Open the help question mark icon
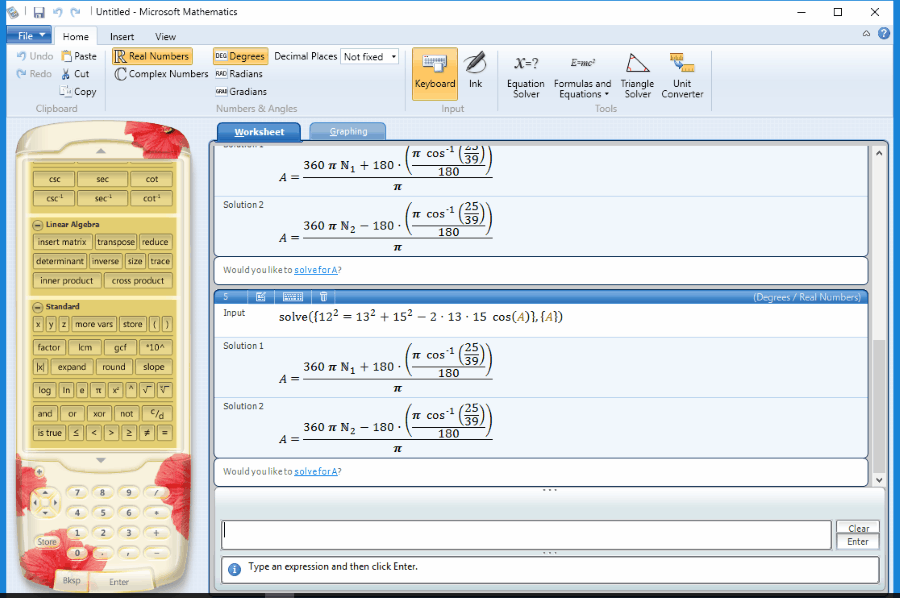Viewport: 900px width, 598px height. tap(884, 34)
